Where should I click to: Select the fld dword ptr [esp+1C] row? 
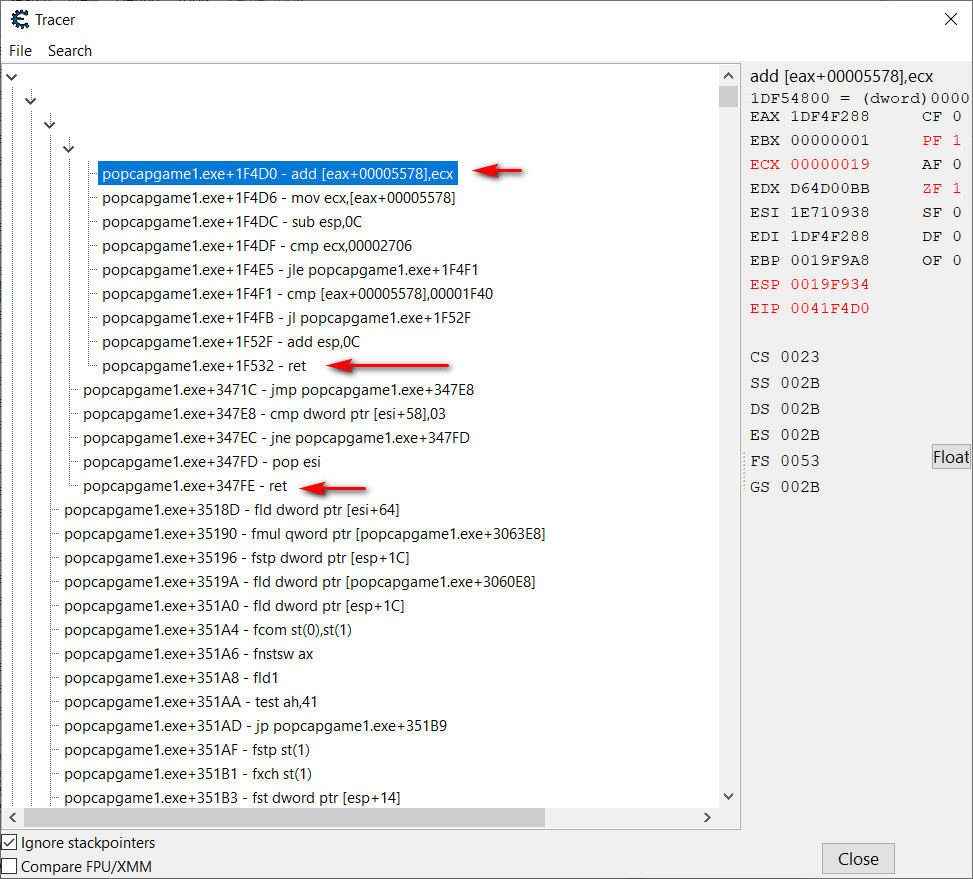(234, 606)
